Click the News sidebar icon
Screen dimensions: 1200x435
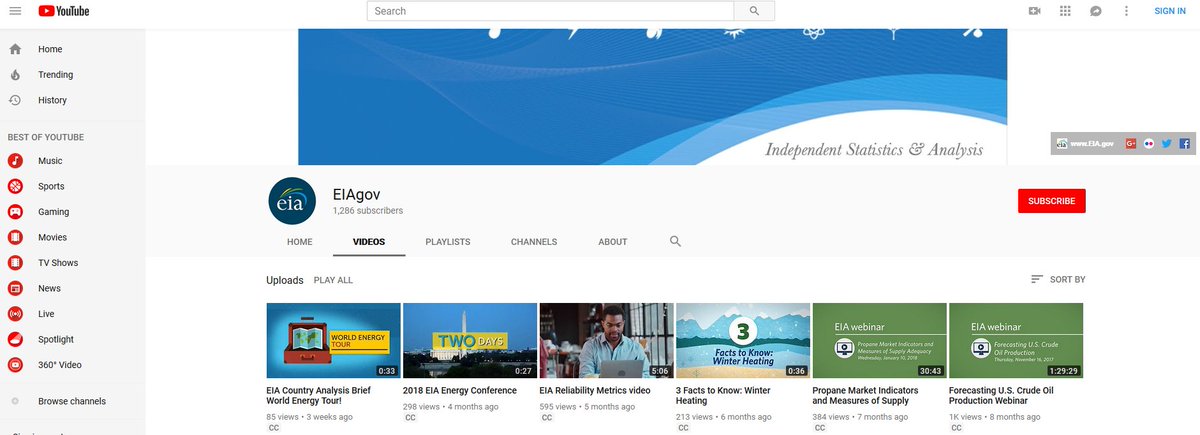(15, 288)
